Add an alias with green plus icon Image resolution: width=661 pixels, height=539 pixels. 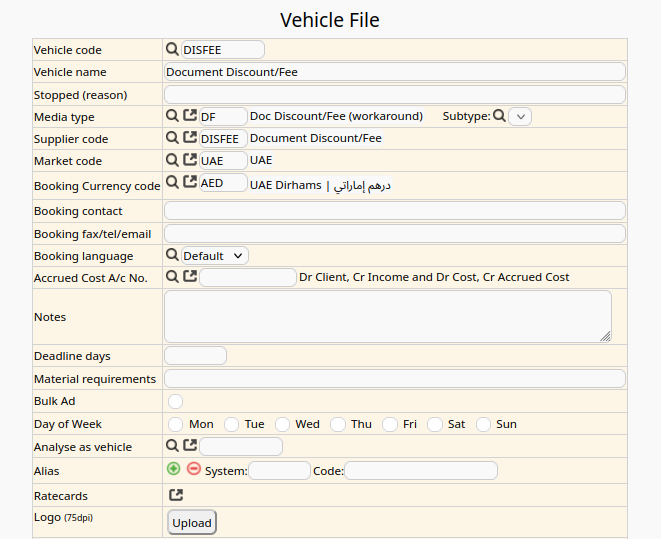pos(174,469)
